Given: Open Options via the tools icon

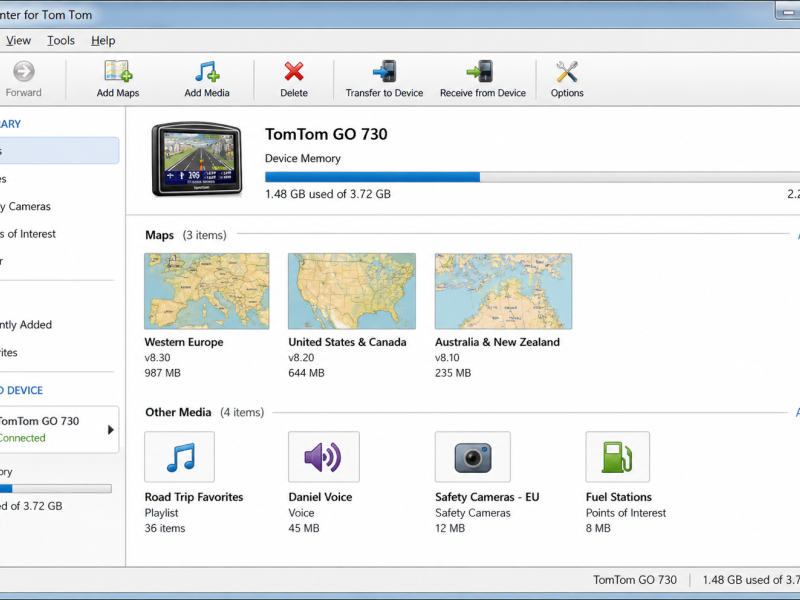Looking at the screenshot, I should (567, 71).
